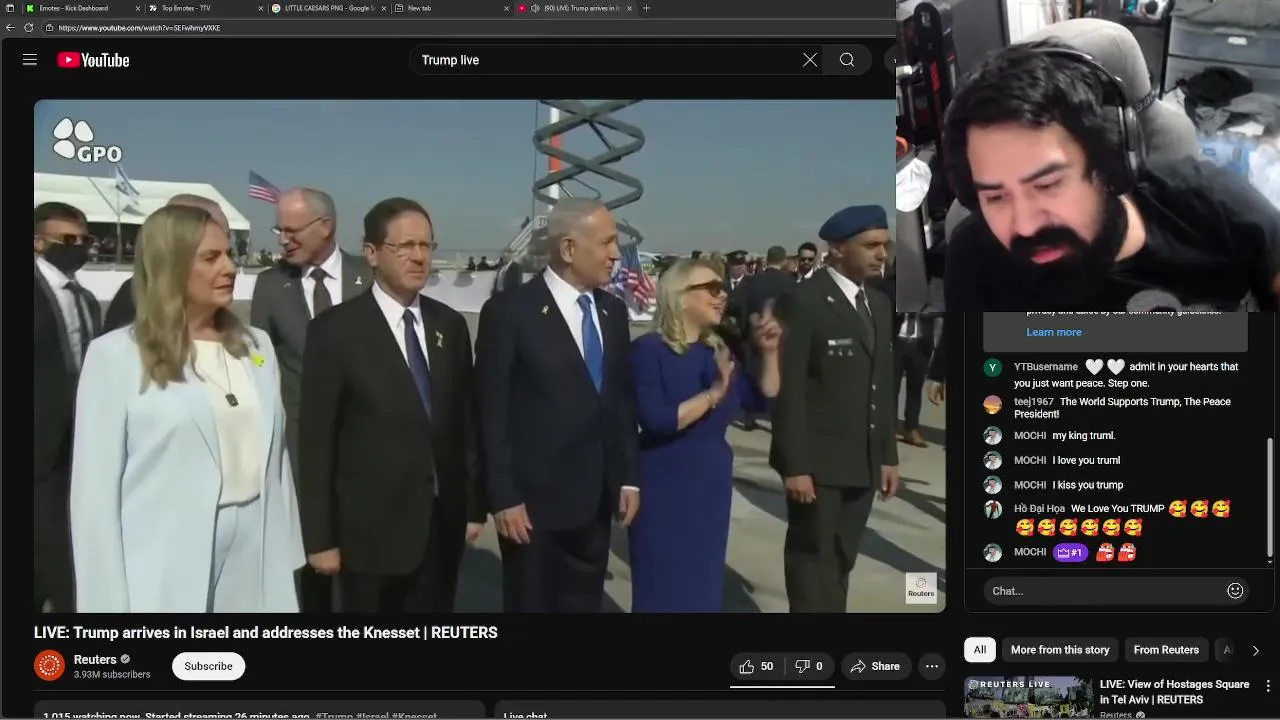Viewport: 1280px width, 720px height.
Task: Click the thumbs-up like button
Action: tap(756, 666)
